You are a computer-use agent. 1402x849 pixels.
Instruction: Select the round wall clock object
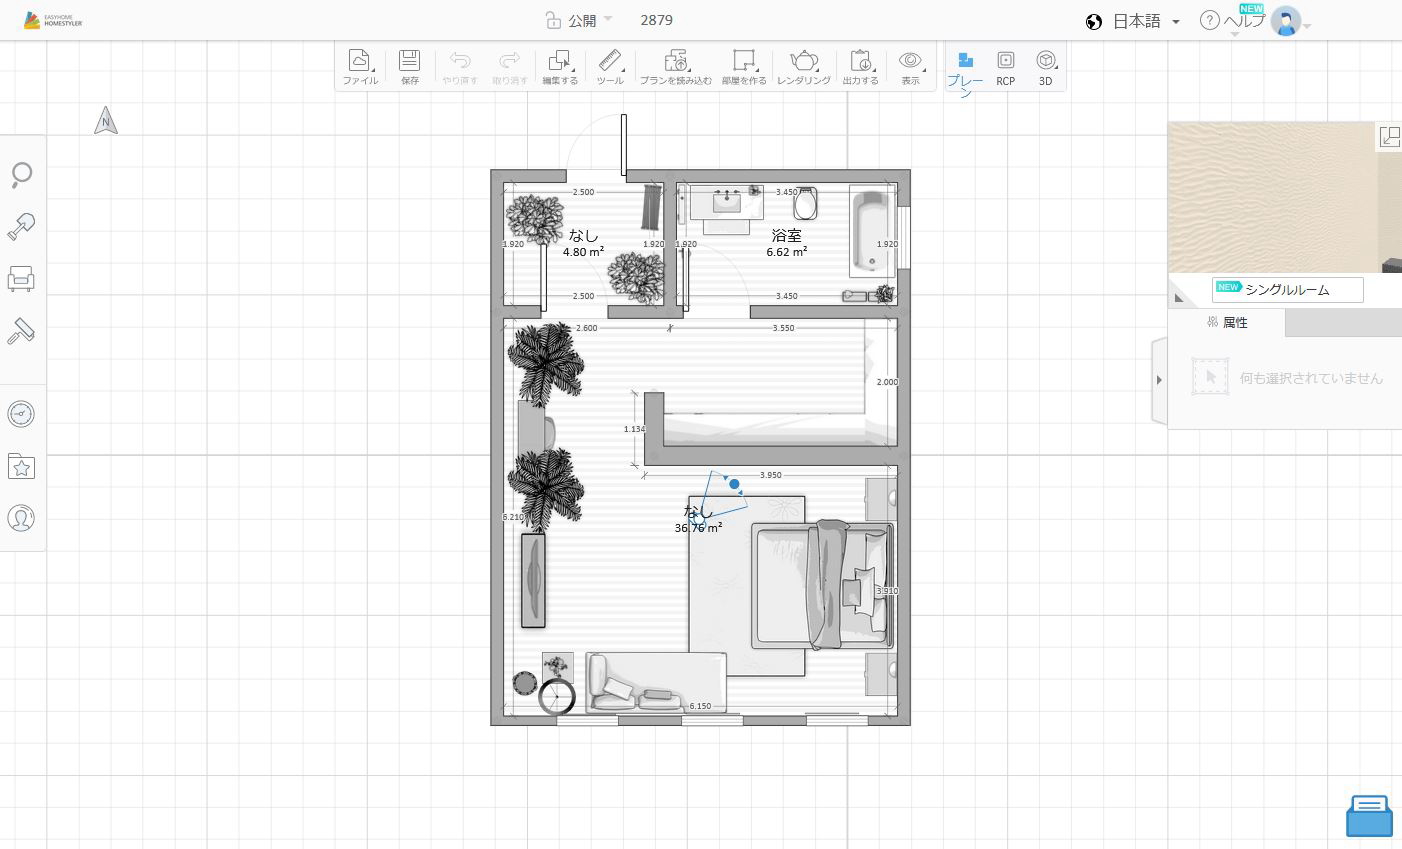click(x=557, y=697)
